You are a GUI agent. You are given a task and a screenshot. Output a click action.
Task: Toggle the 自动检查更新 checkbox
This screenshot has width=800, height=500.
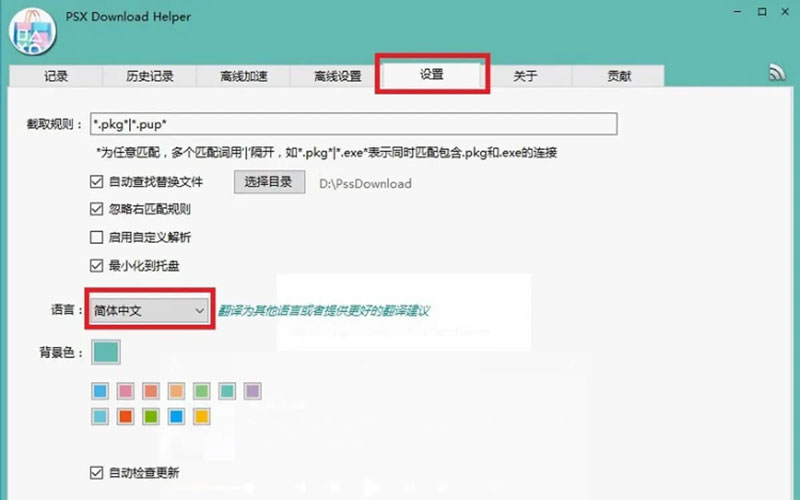tap(97, 472)
